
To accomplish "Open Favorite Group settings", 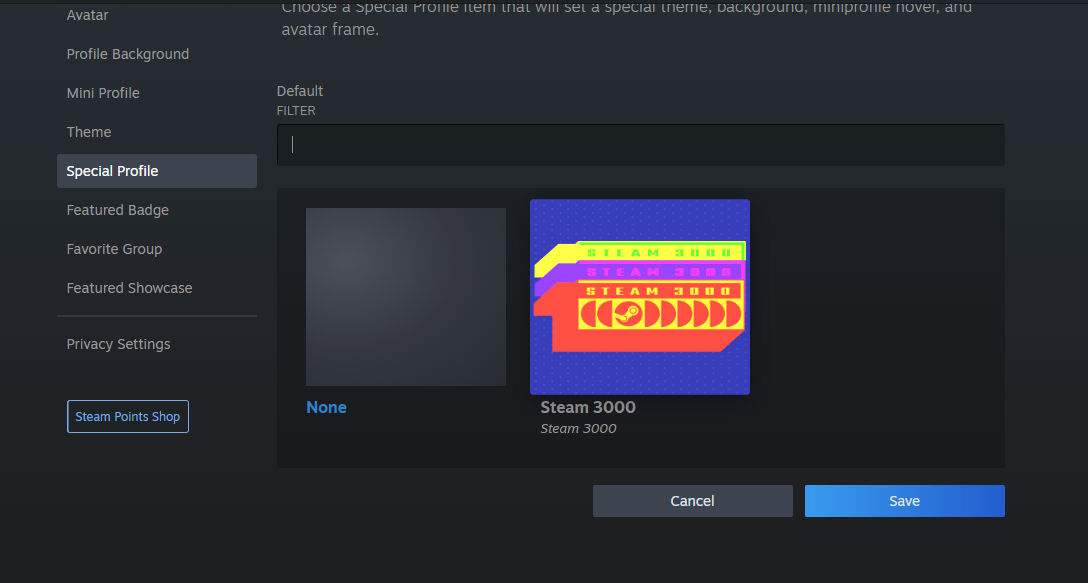I will pos(114,248).
